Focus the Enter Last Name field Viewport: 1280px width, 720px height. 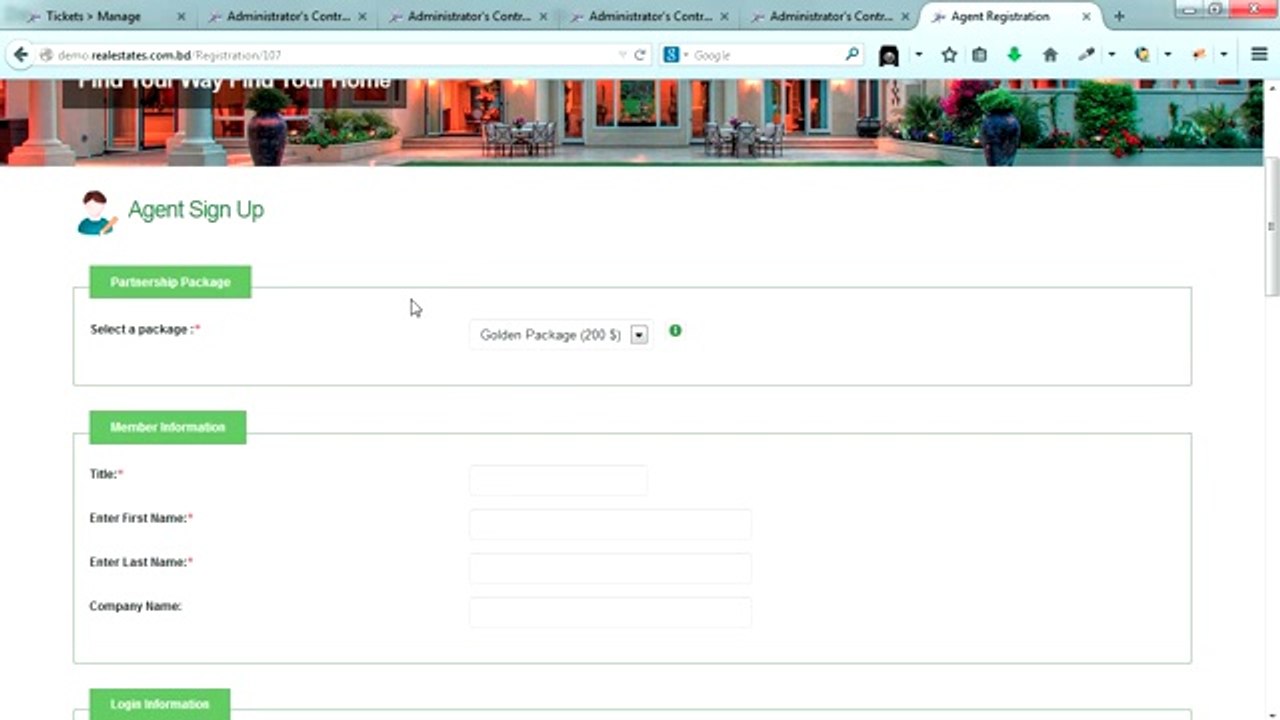pyautogui.click(x=610, y=568)
